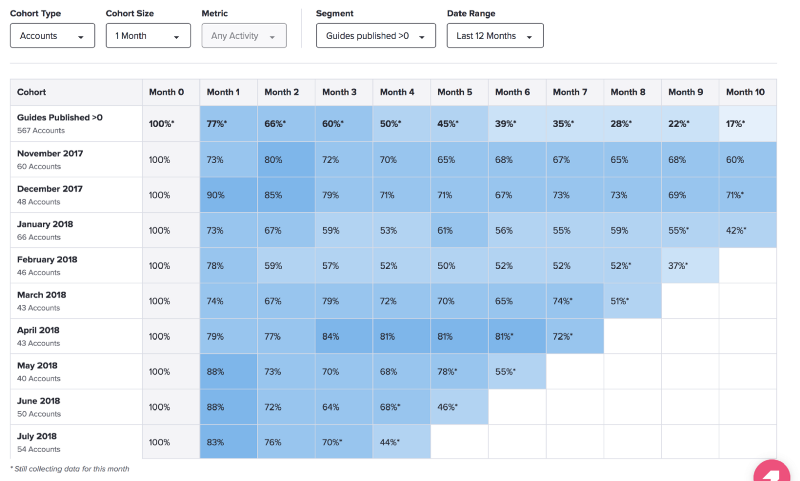Click the 100%* Month 0 summary cell
This screenshot has height=481, width=800.
171,123
